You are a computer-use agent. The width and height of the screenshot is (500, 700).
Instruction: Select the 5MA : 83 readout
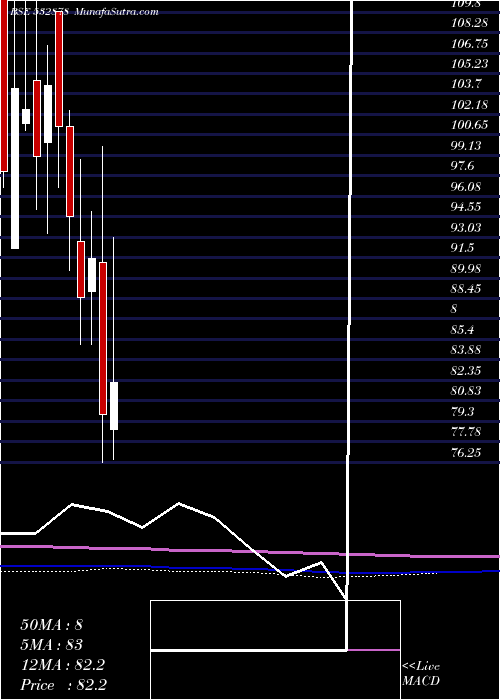pyautogui.click(x=52, y=645)
